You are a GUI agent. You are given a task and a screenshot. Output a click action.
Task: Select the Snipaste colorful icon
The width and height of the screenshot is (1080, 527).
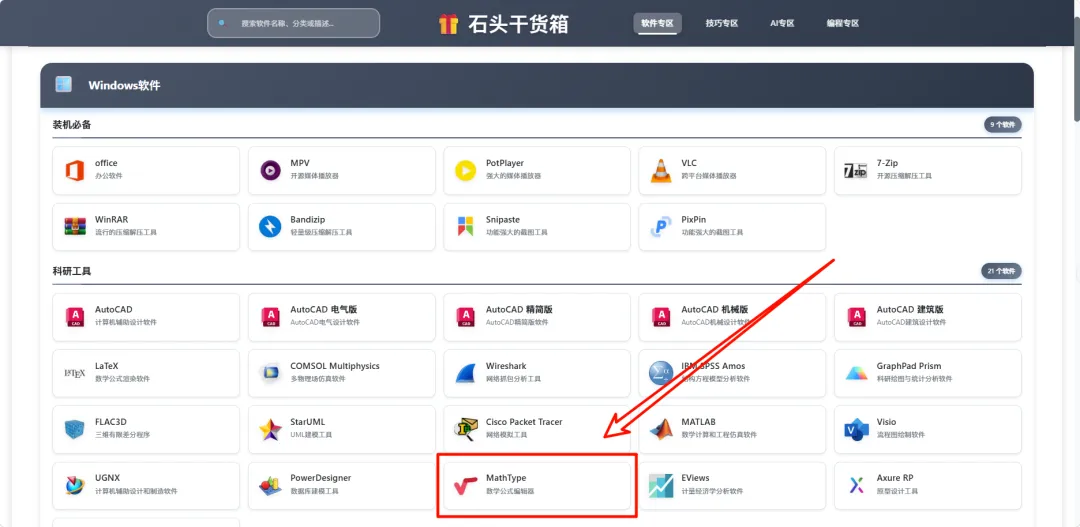466,226
